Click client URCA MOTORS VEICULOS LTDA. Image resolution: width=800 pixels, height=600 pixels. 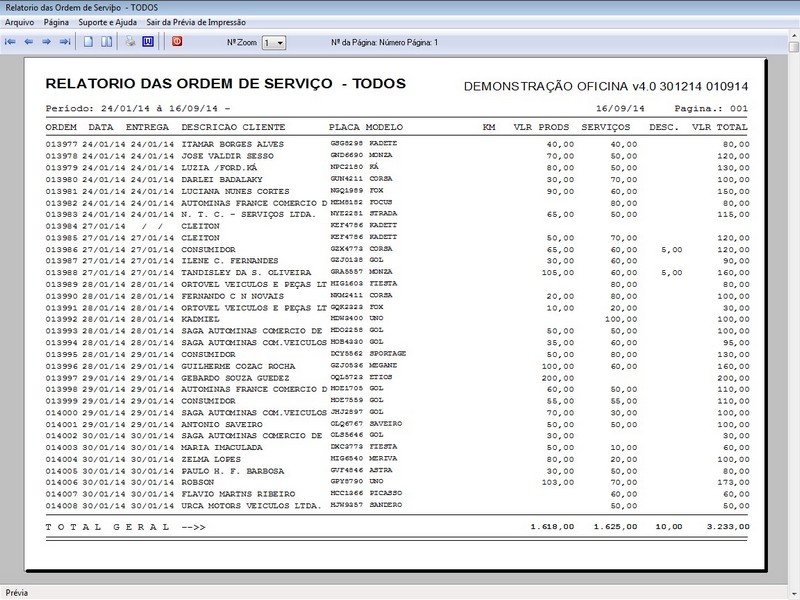pos(252,506)
